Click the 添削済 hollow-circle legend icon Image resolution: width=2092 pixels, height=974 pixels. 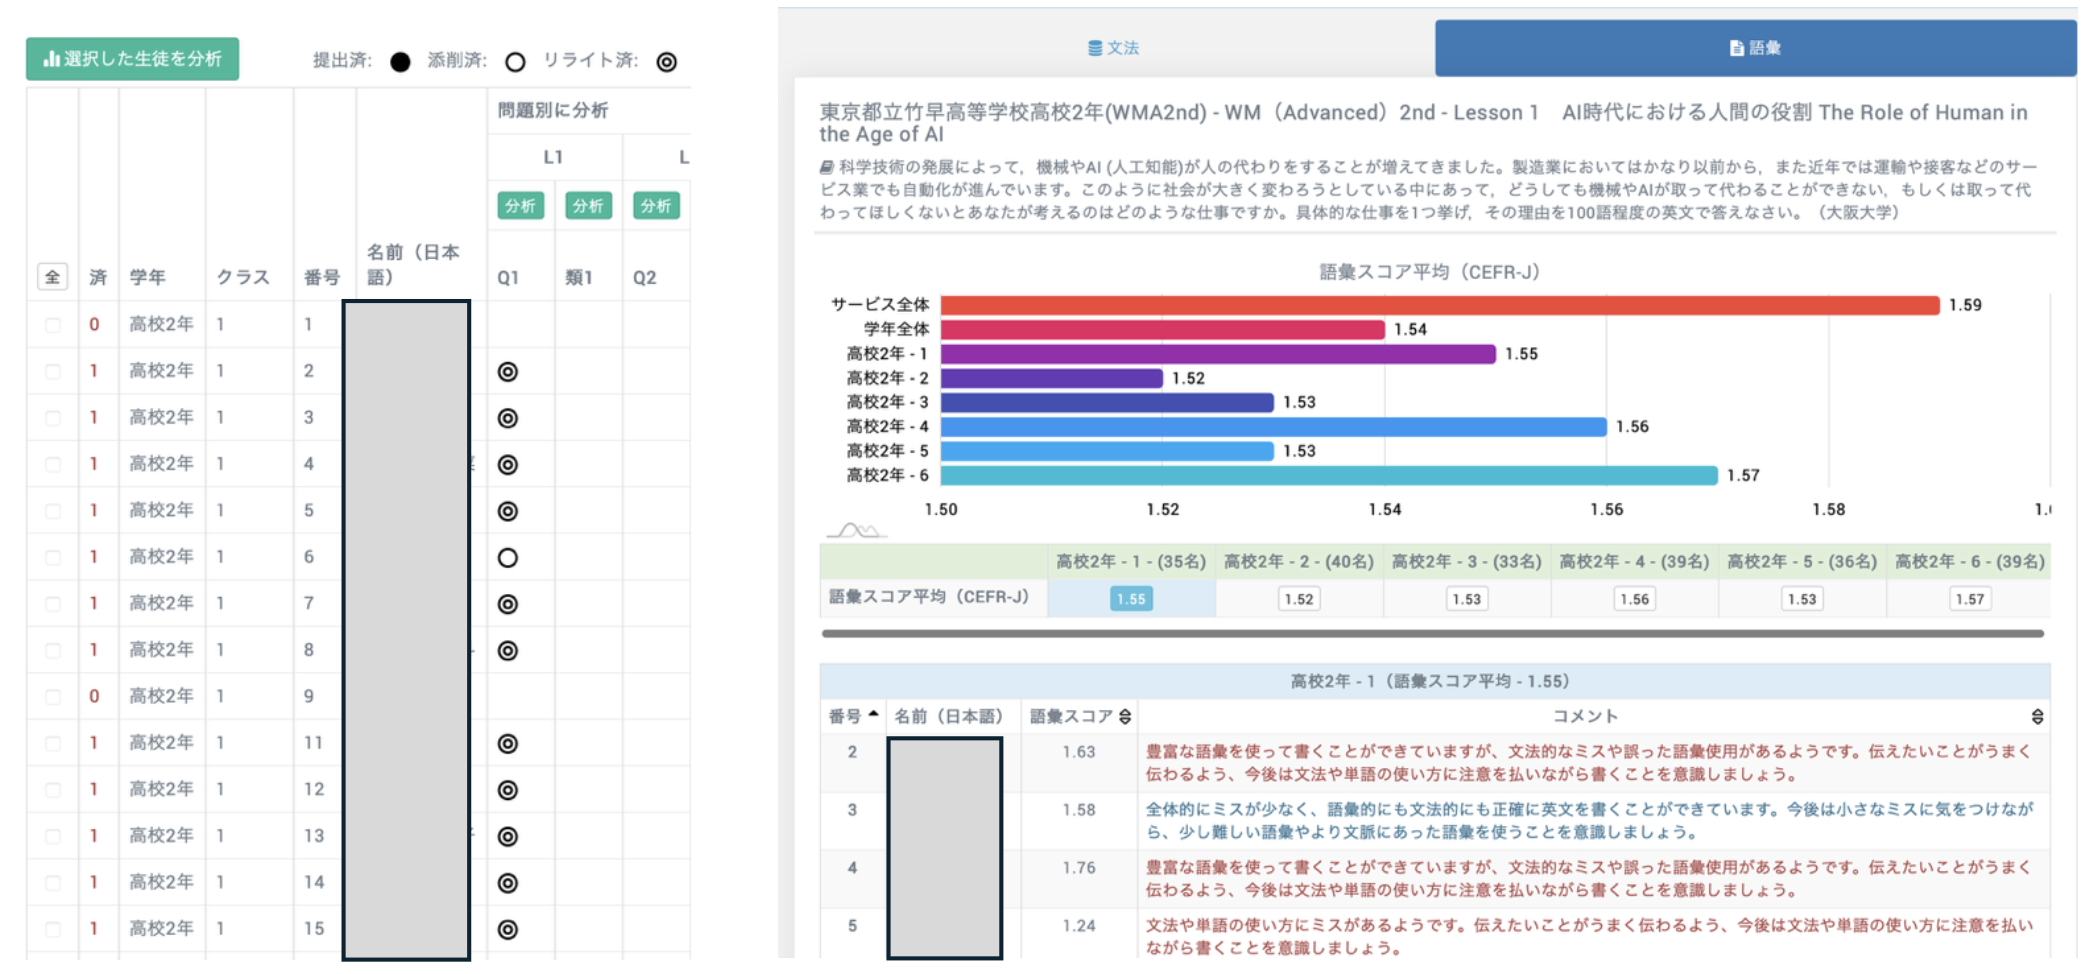(x=515, y=62)
